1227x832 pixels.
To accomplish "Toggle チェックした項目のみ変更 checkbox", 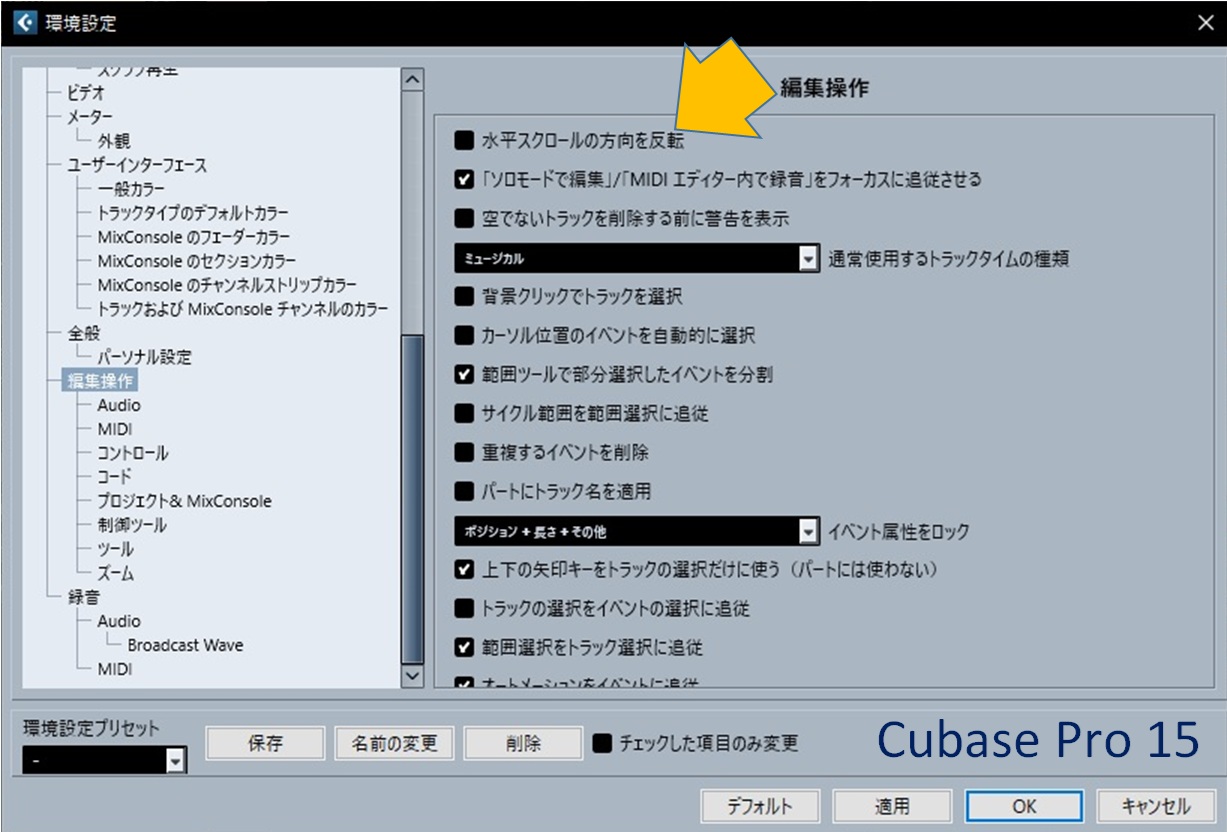I will [602, 743].
